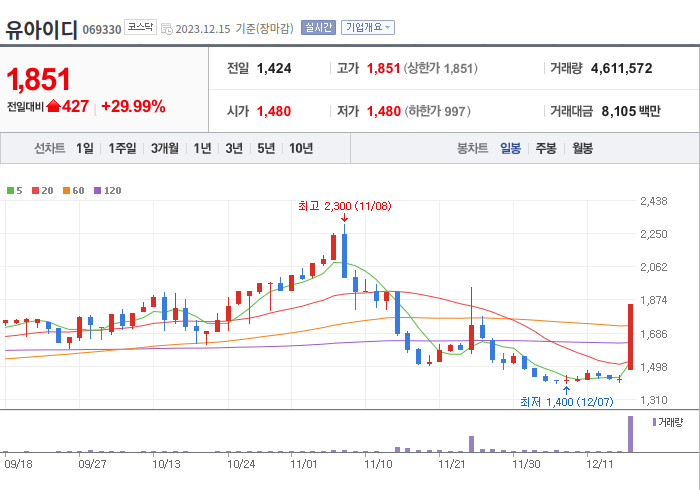700x490 pixels.
Task: Select the 1일 line chart tab
Action: tap(85, 148)
